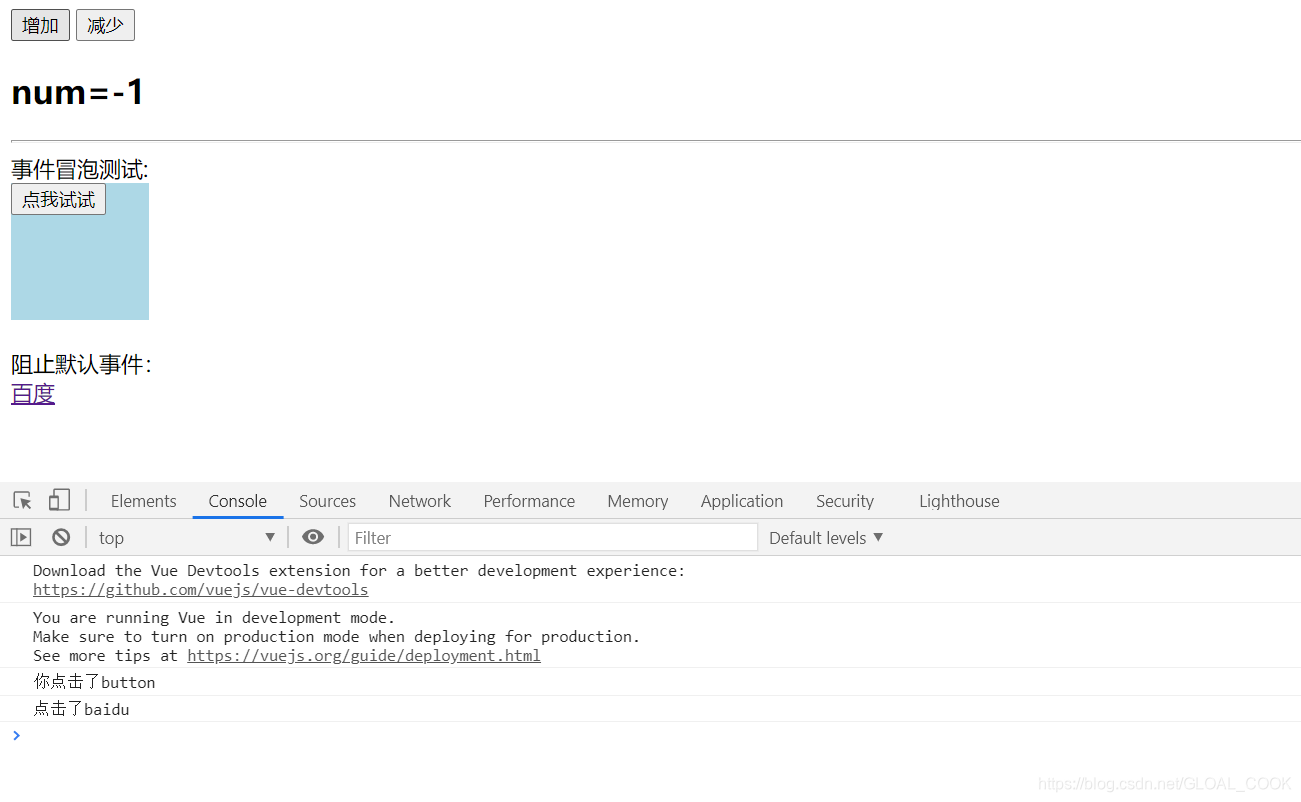Select the '点击了baidu' log message
The height and width of the screenshot is (802, 1301).
[x=81, y=709]
